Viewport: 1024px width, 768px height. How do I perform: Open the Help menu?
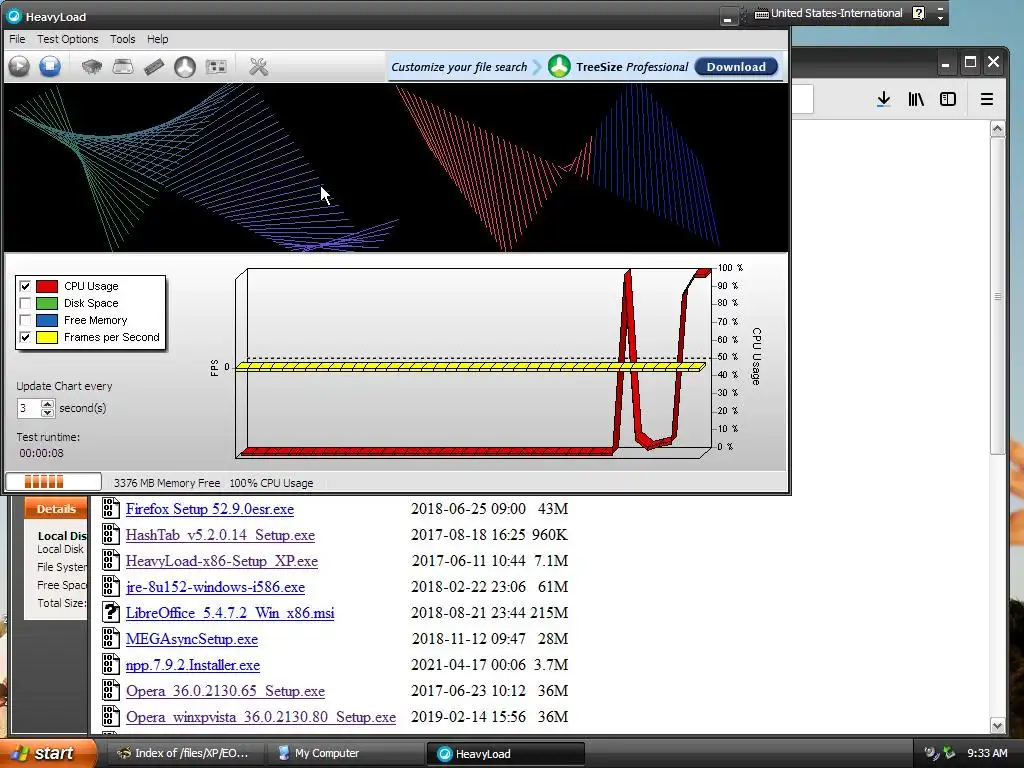tap(157, 39)
